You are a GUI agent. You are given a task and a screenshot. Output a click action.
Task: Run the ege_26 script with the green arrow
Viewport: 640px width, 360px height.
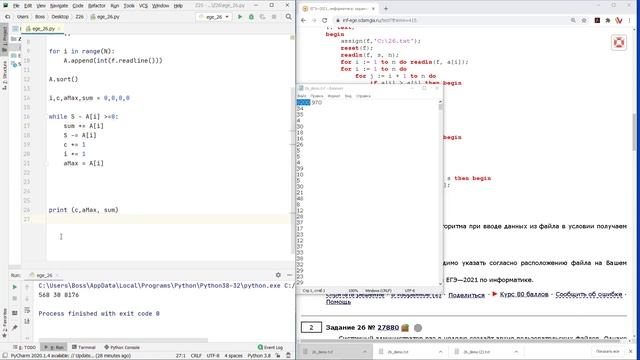tap(240, 17)
